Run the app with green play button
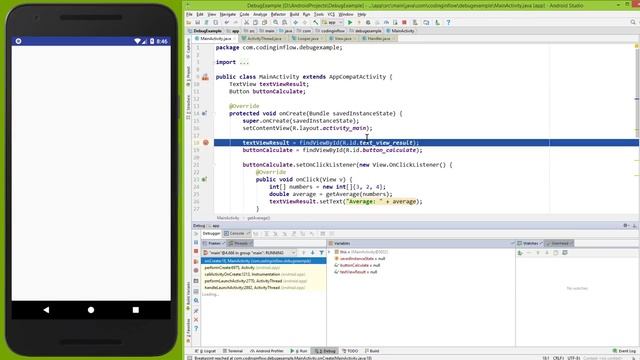The height and width of the screenshot is (360, 640). click(x=350, y=22)
